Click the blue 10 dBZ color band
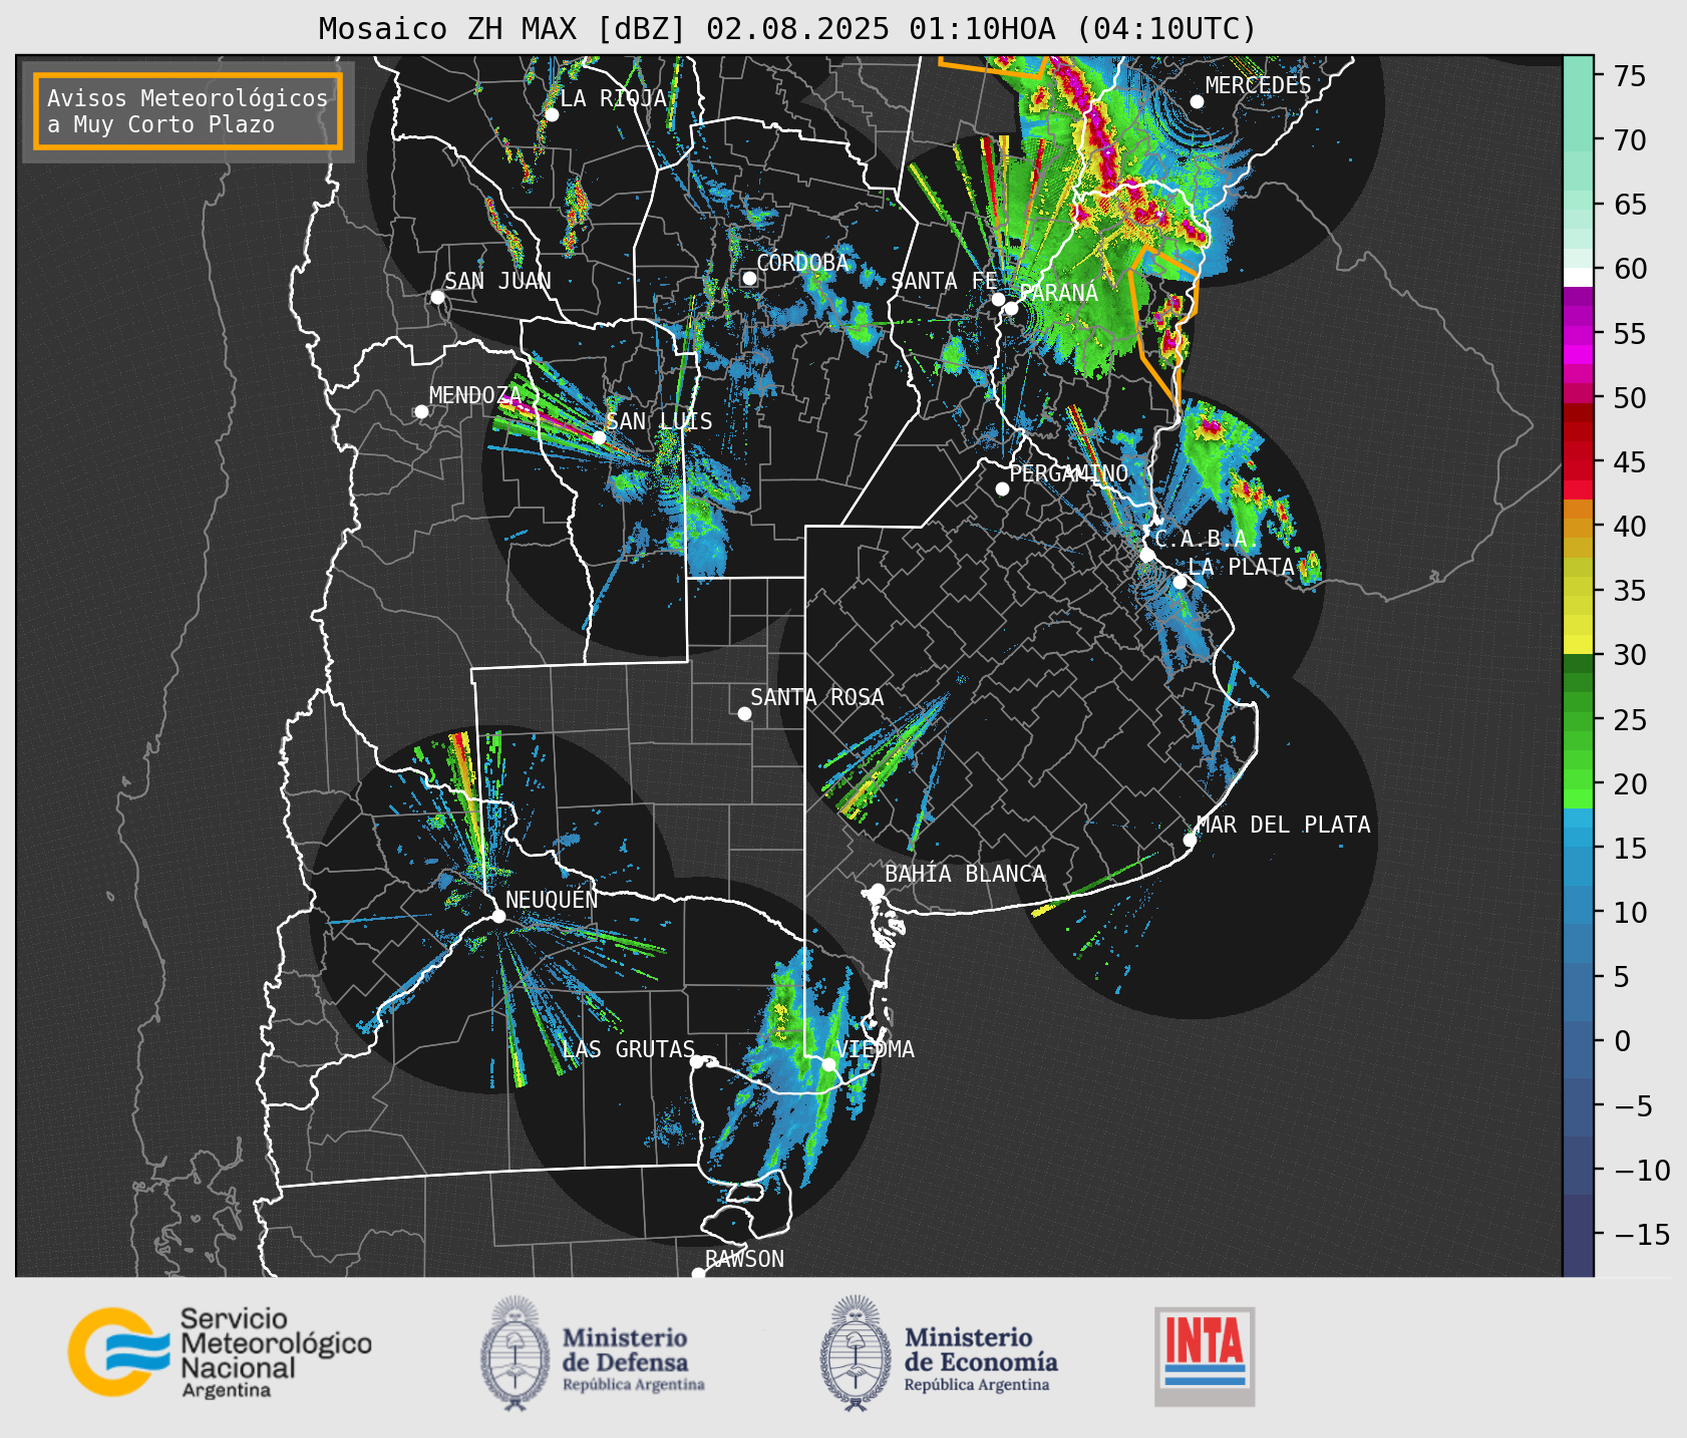Screen dimensions: 1687x1438 coord(1578,913)
